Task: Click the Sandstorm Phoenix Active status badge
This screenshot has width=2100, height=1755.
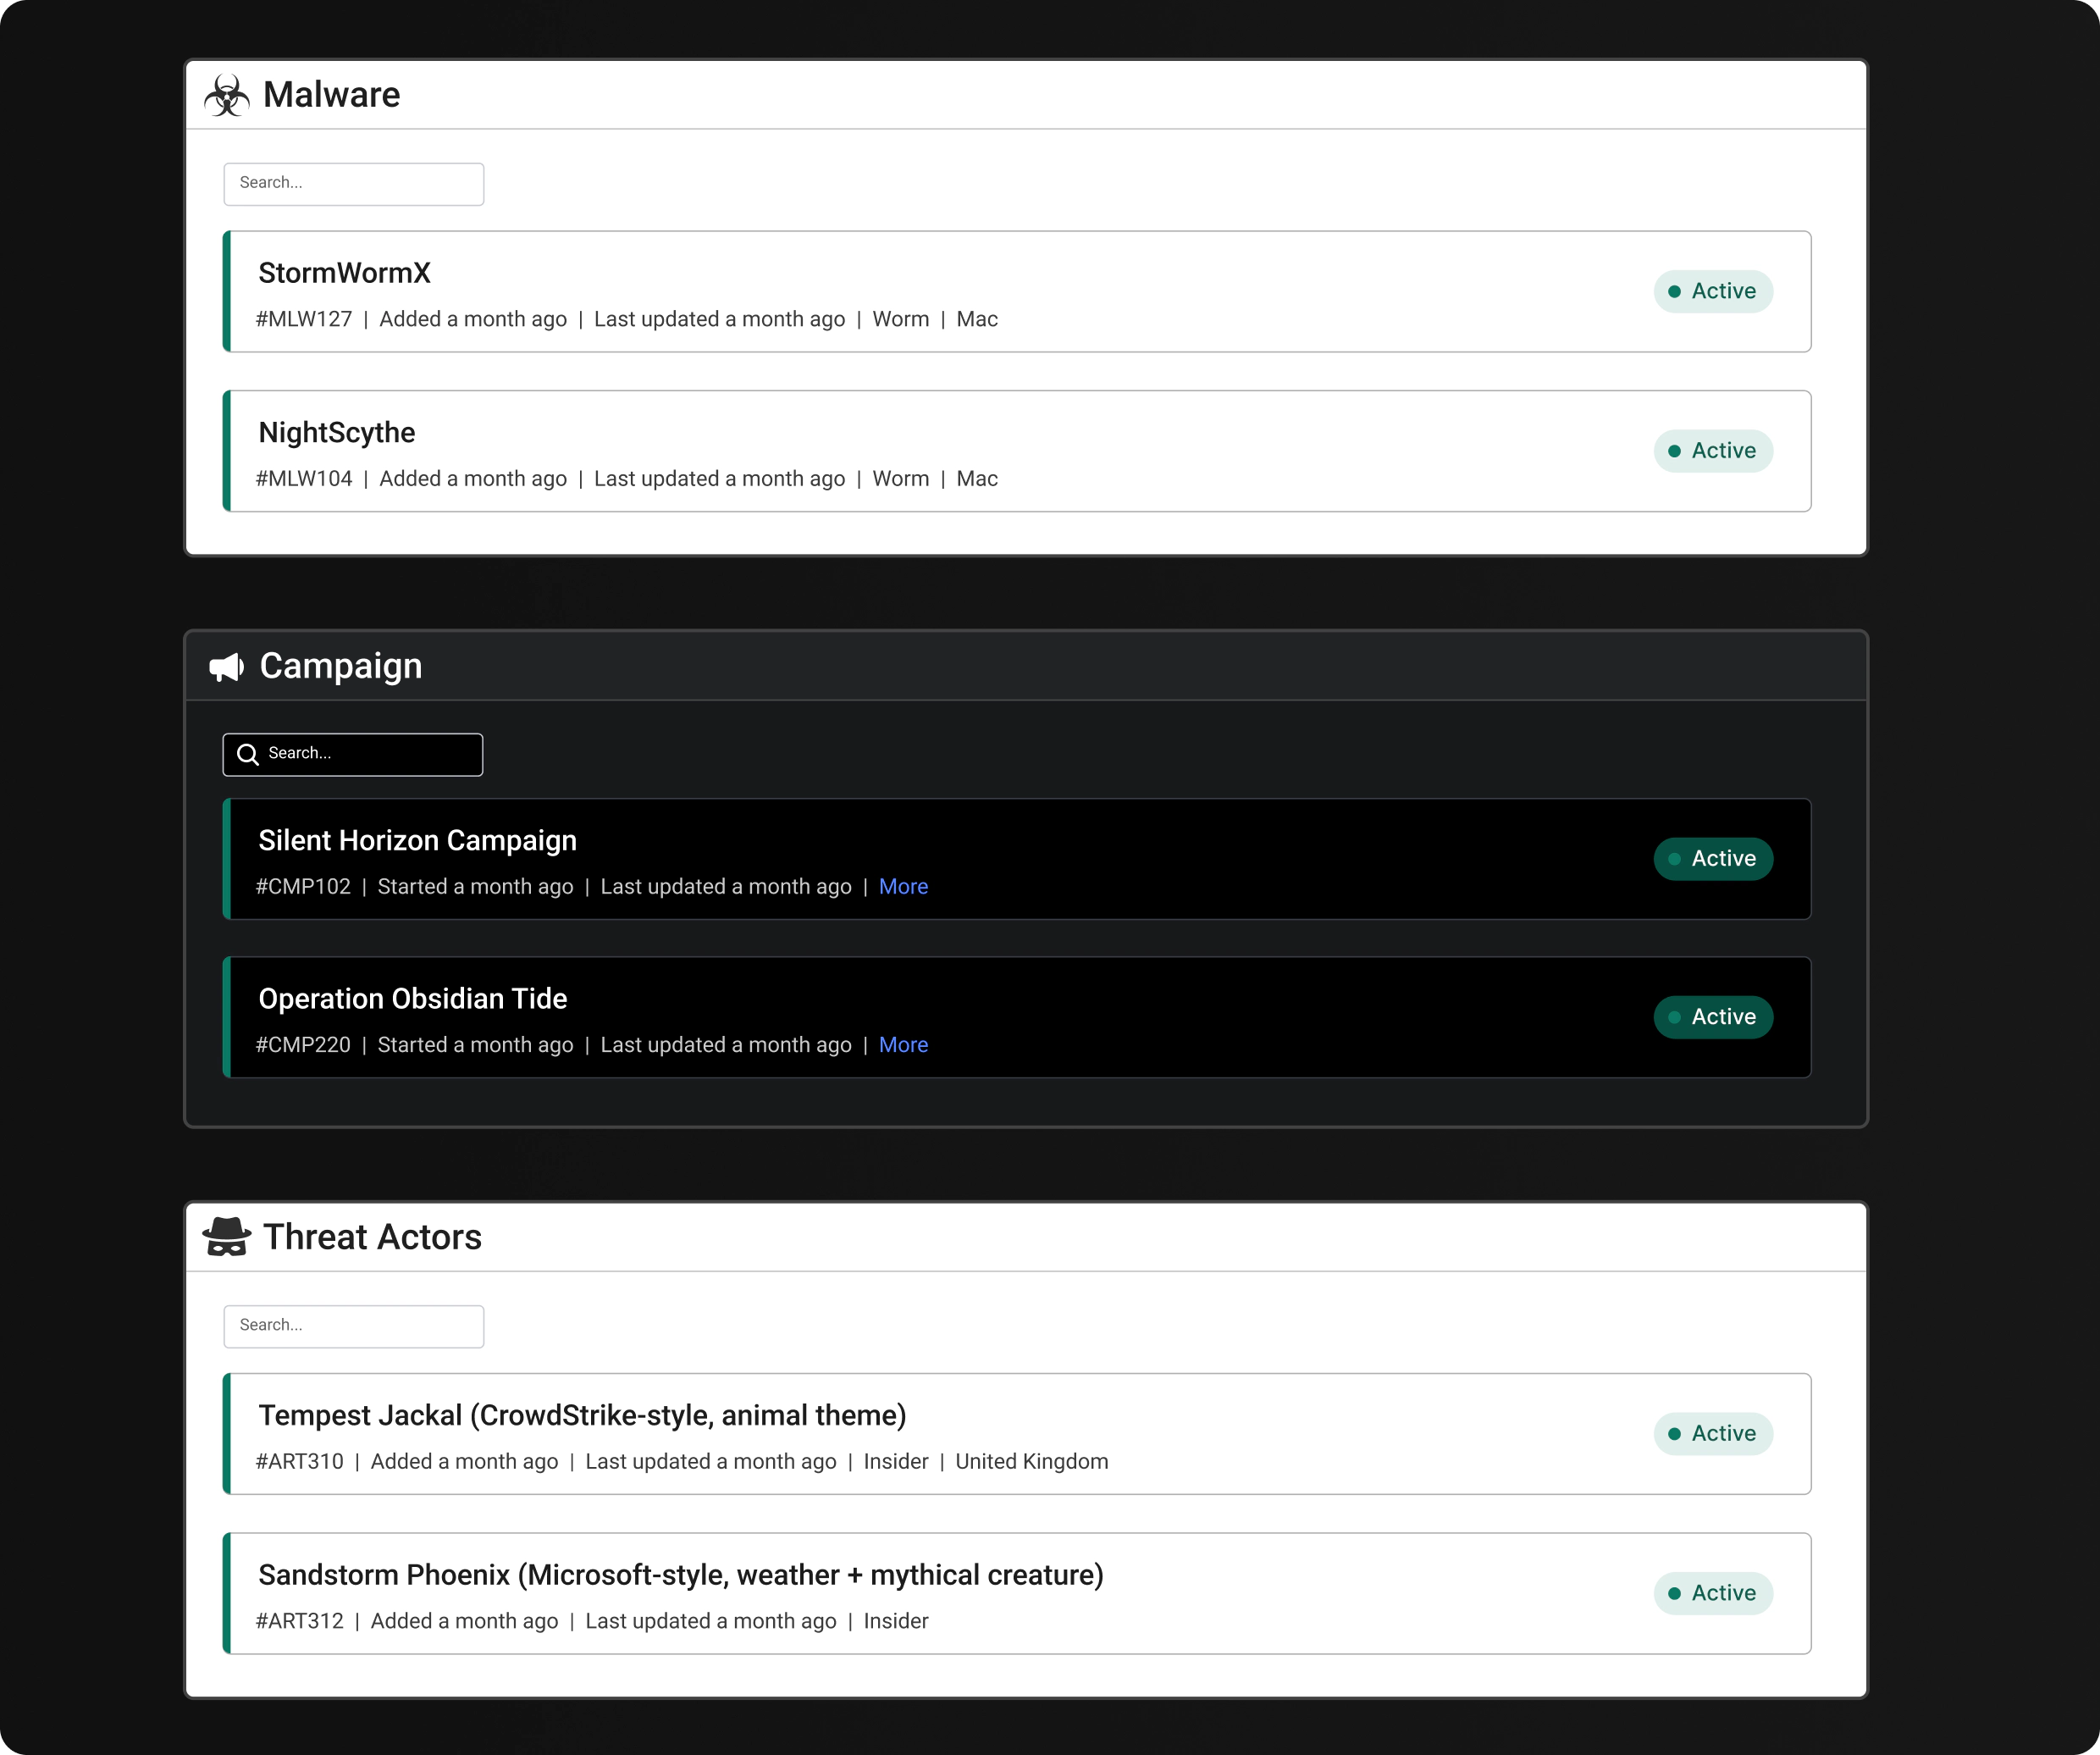Action: pos(1712,1593)
